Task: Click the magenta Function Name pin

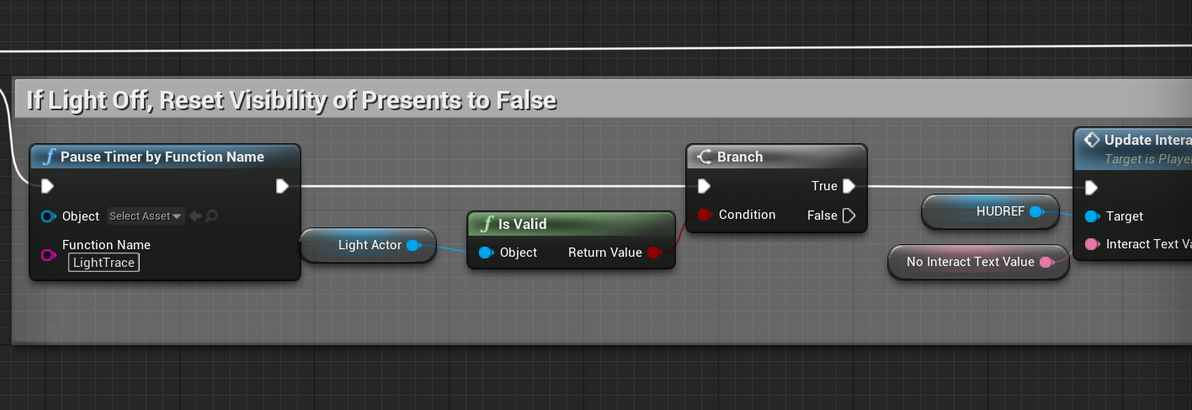Action: click(x=48, y=255)
